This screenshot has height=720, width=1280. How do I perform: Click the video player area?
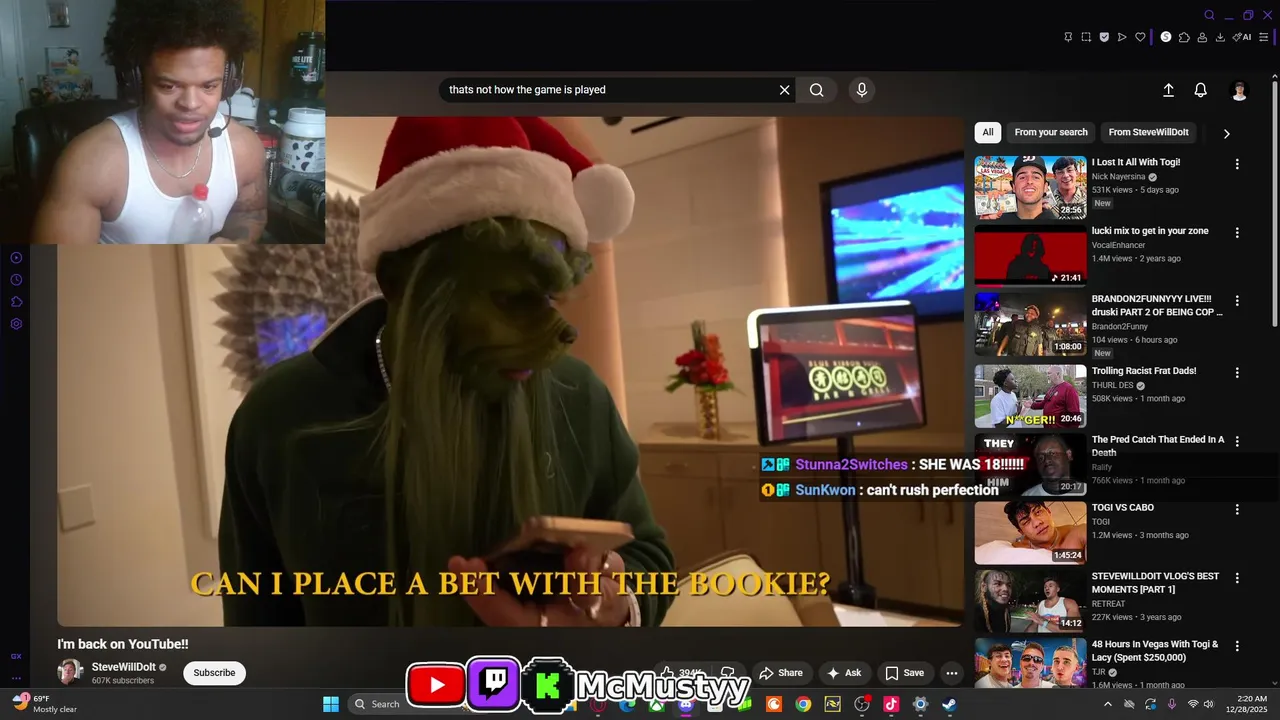click(510, 372)
